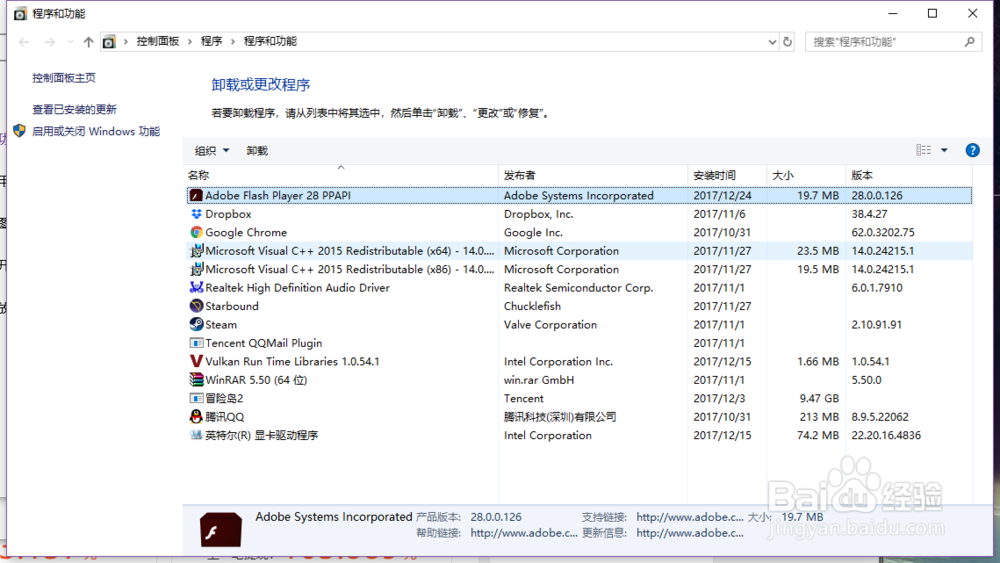The image size is (1000, 563).
Task: Click the search magnifier icon
Action: point(969,41)
